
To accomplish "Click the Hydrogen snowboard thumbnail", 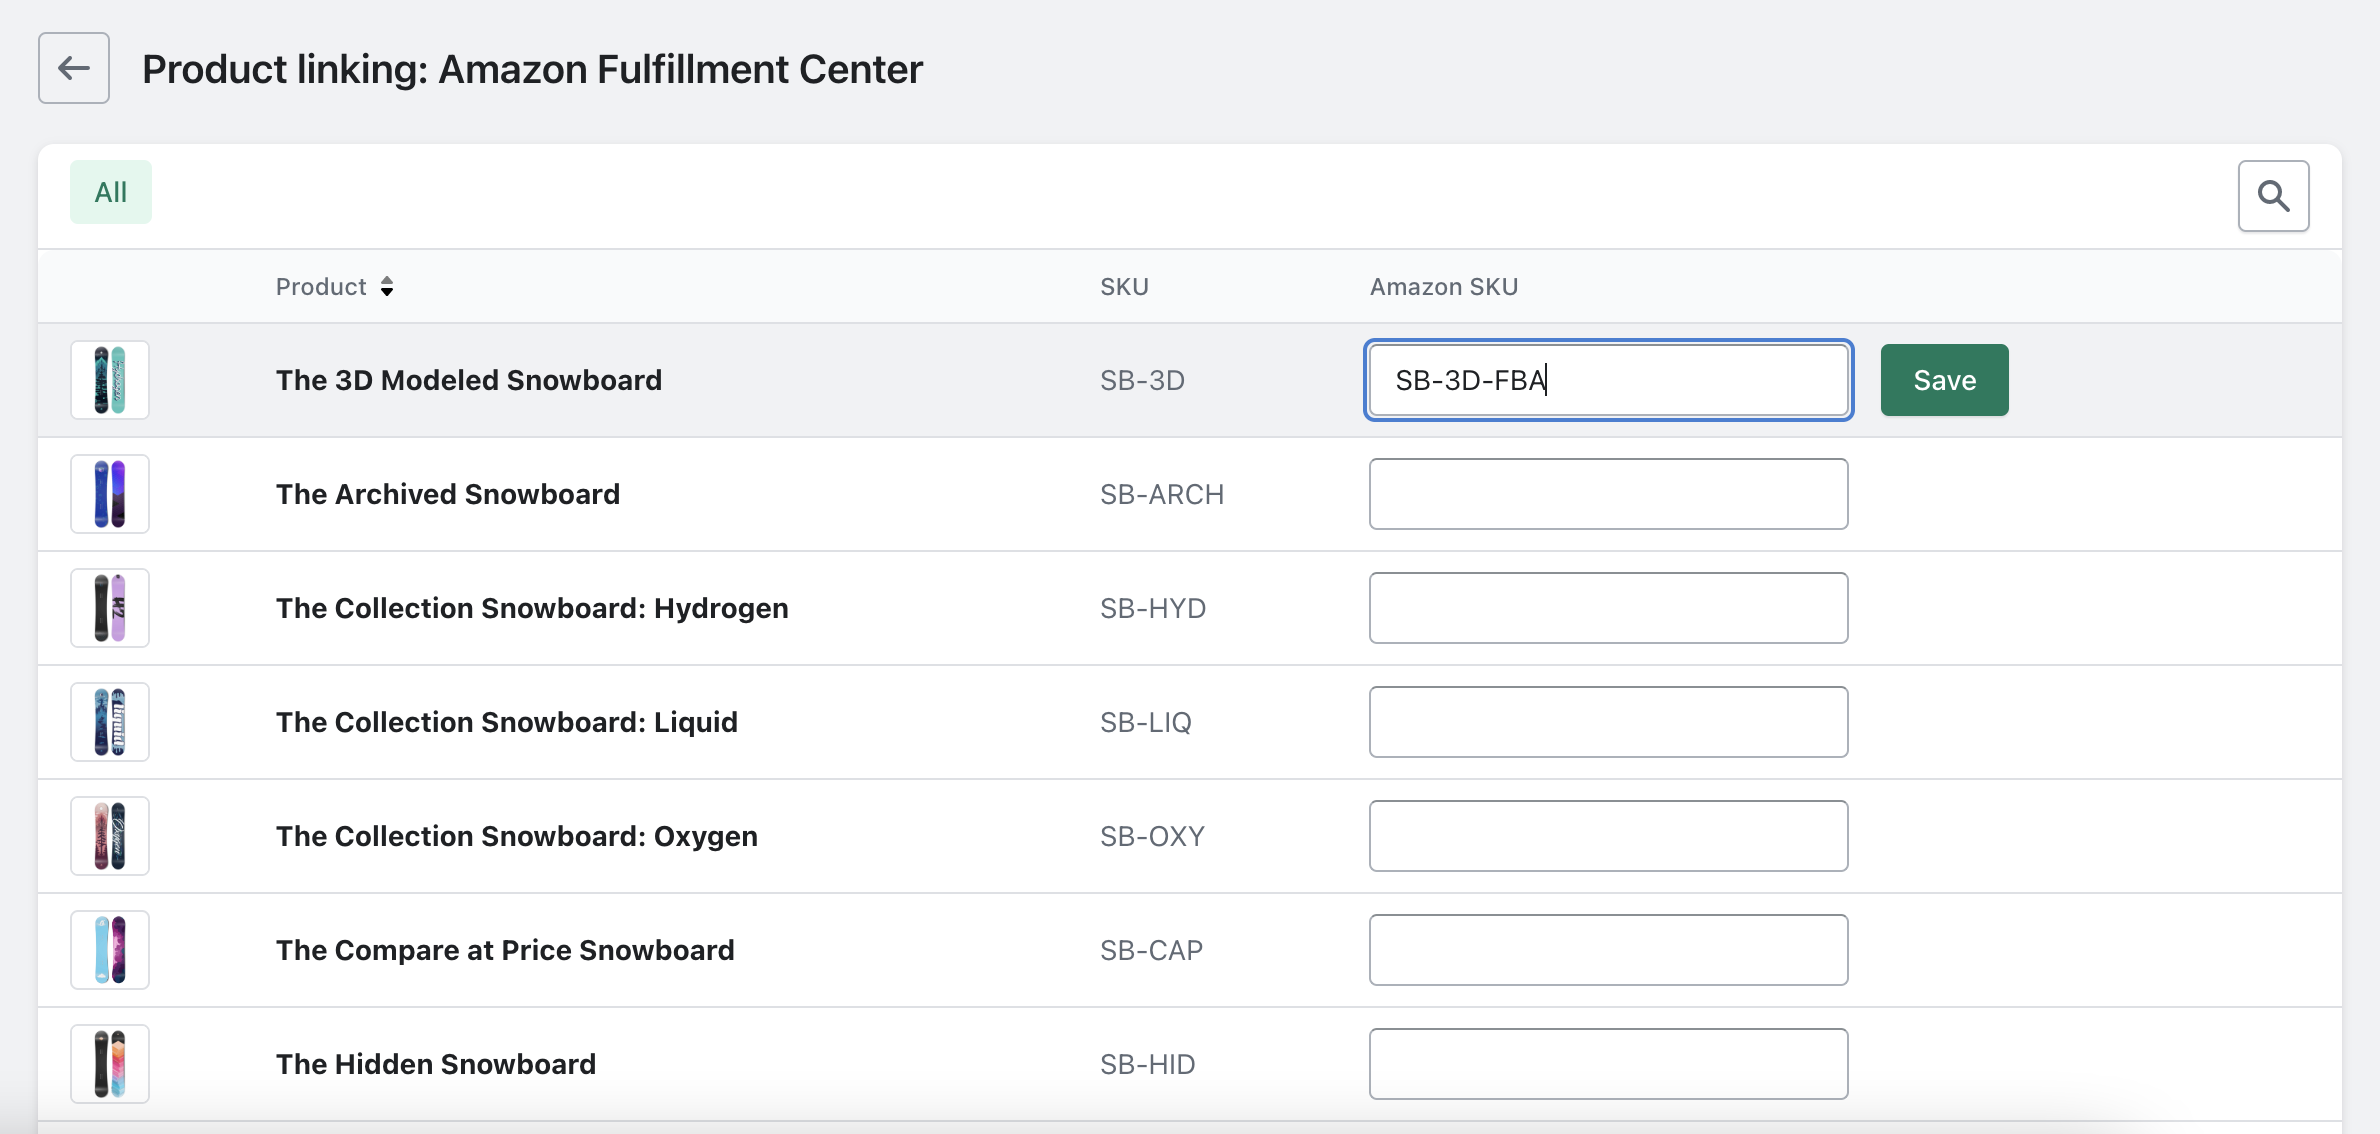I will pyautogui.click(x=110, y=608).
